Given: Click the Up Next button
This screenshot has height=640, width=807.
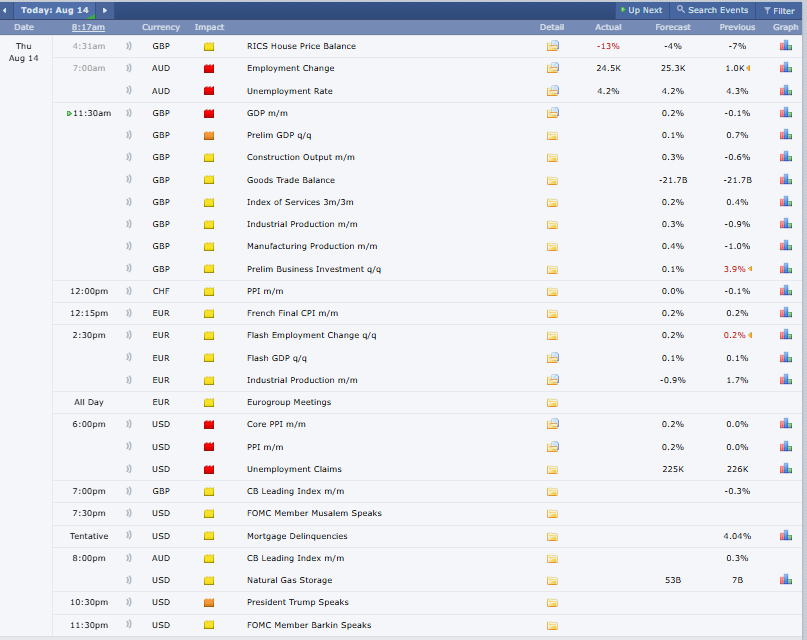Looking at the screenshot, I should [641, 10].
